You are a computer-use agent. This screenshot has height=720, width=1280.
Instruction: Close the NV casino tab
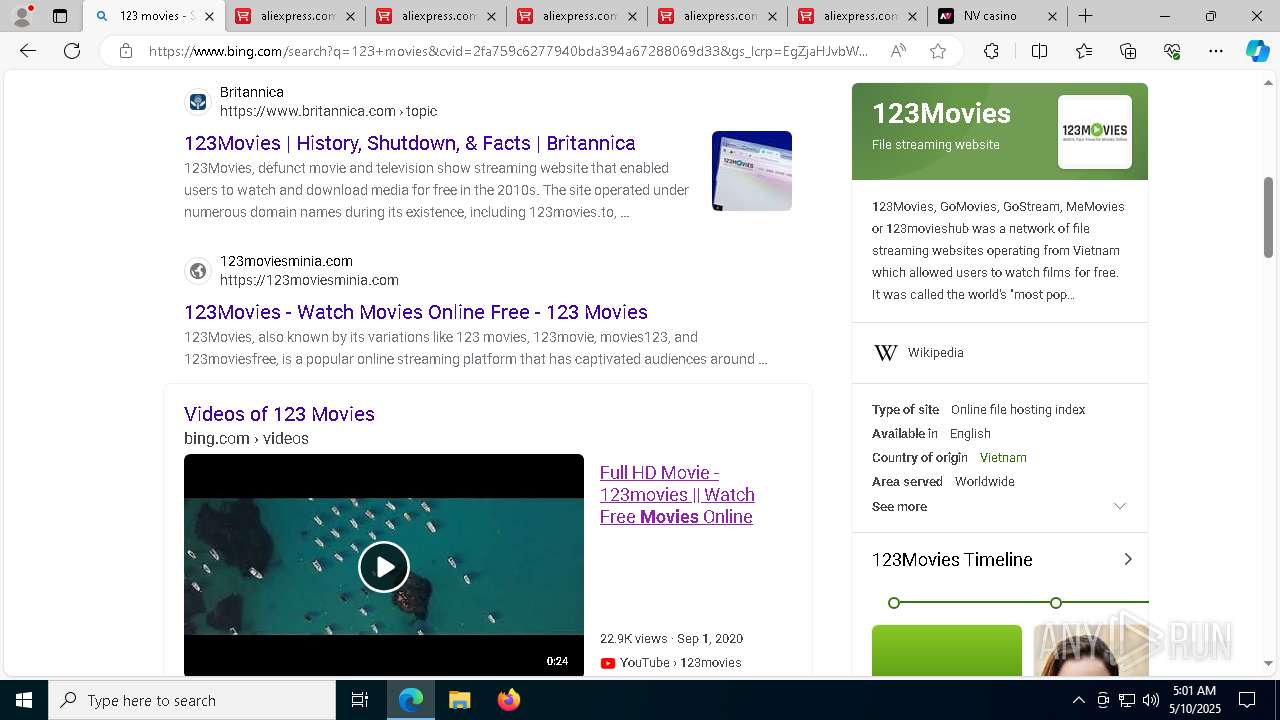point(1053,16)
